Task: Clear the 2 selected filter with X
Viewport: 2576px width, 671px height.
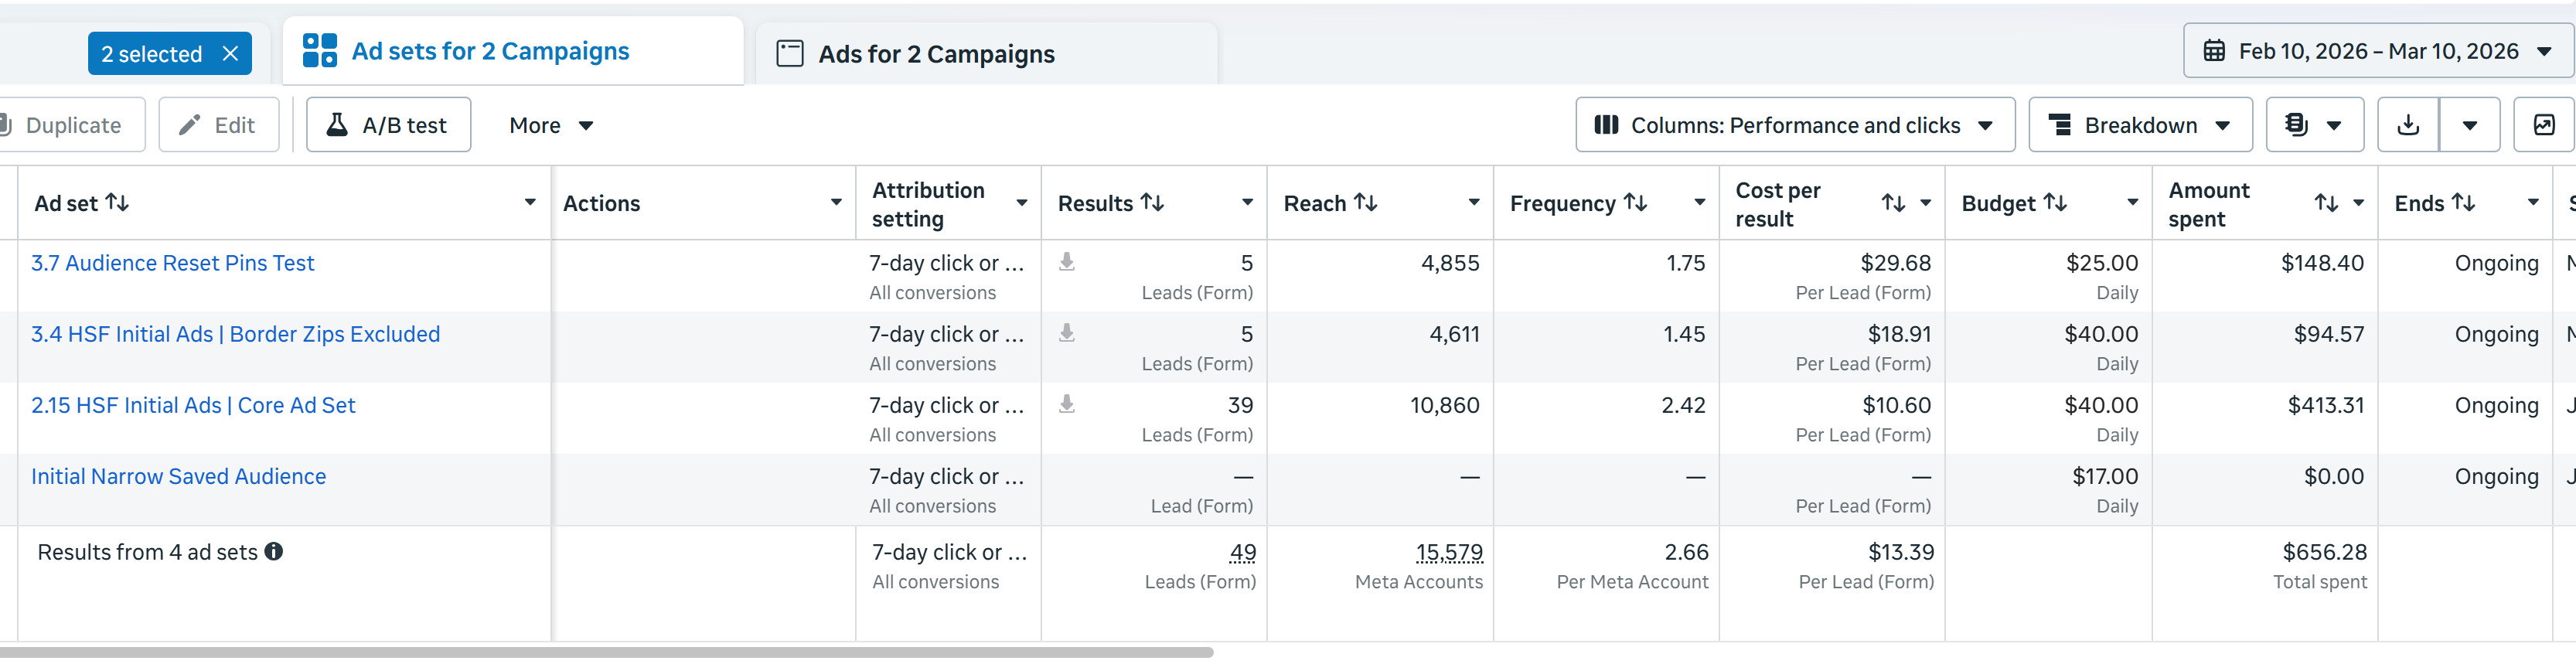Action: pyautogui.click(x=230, y=54)
